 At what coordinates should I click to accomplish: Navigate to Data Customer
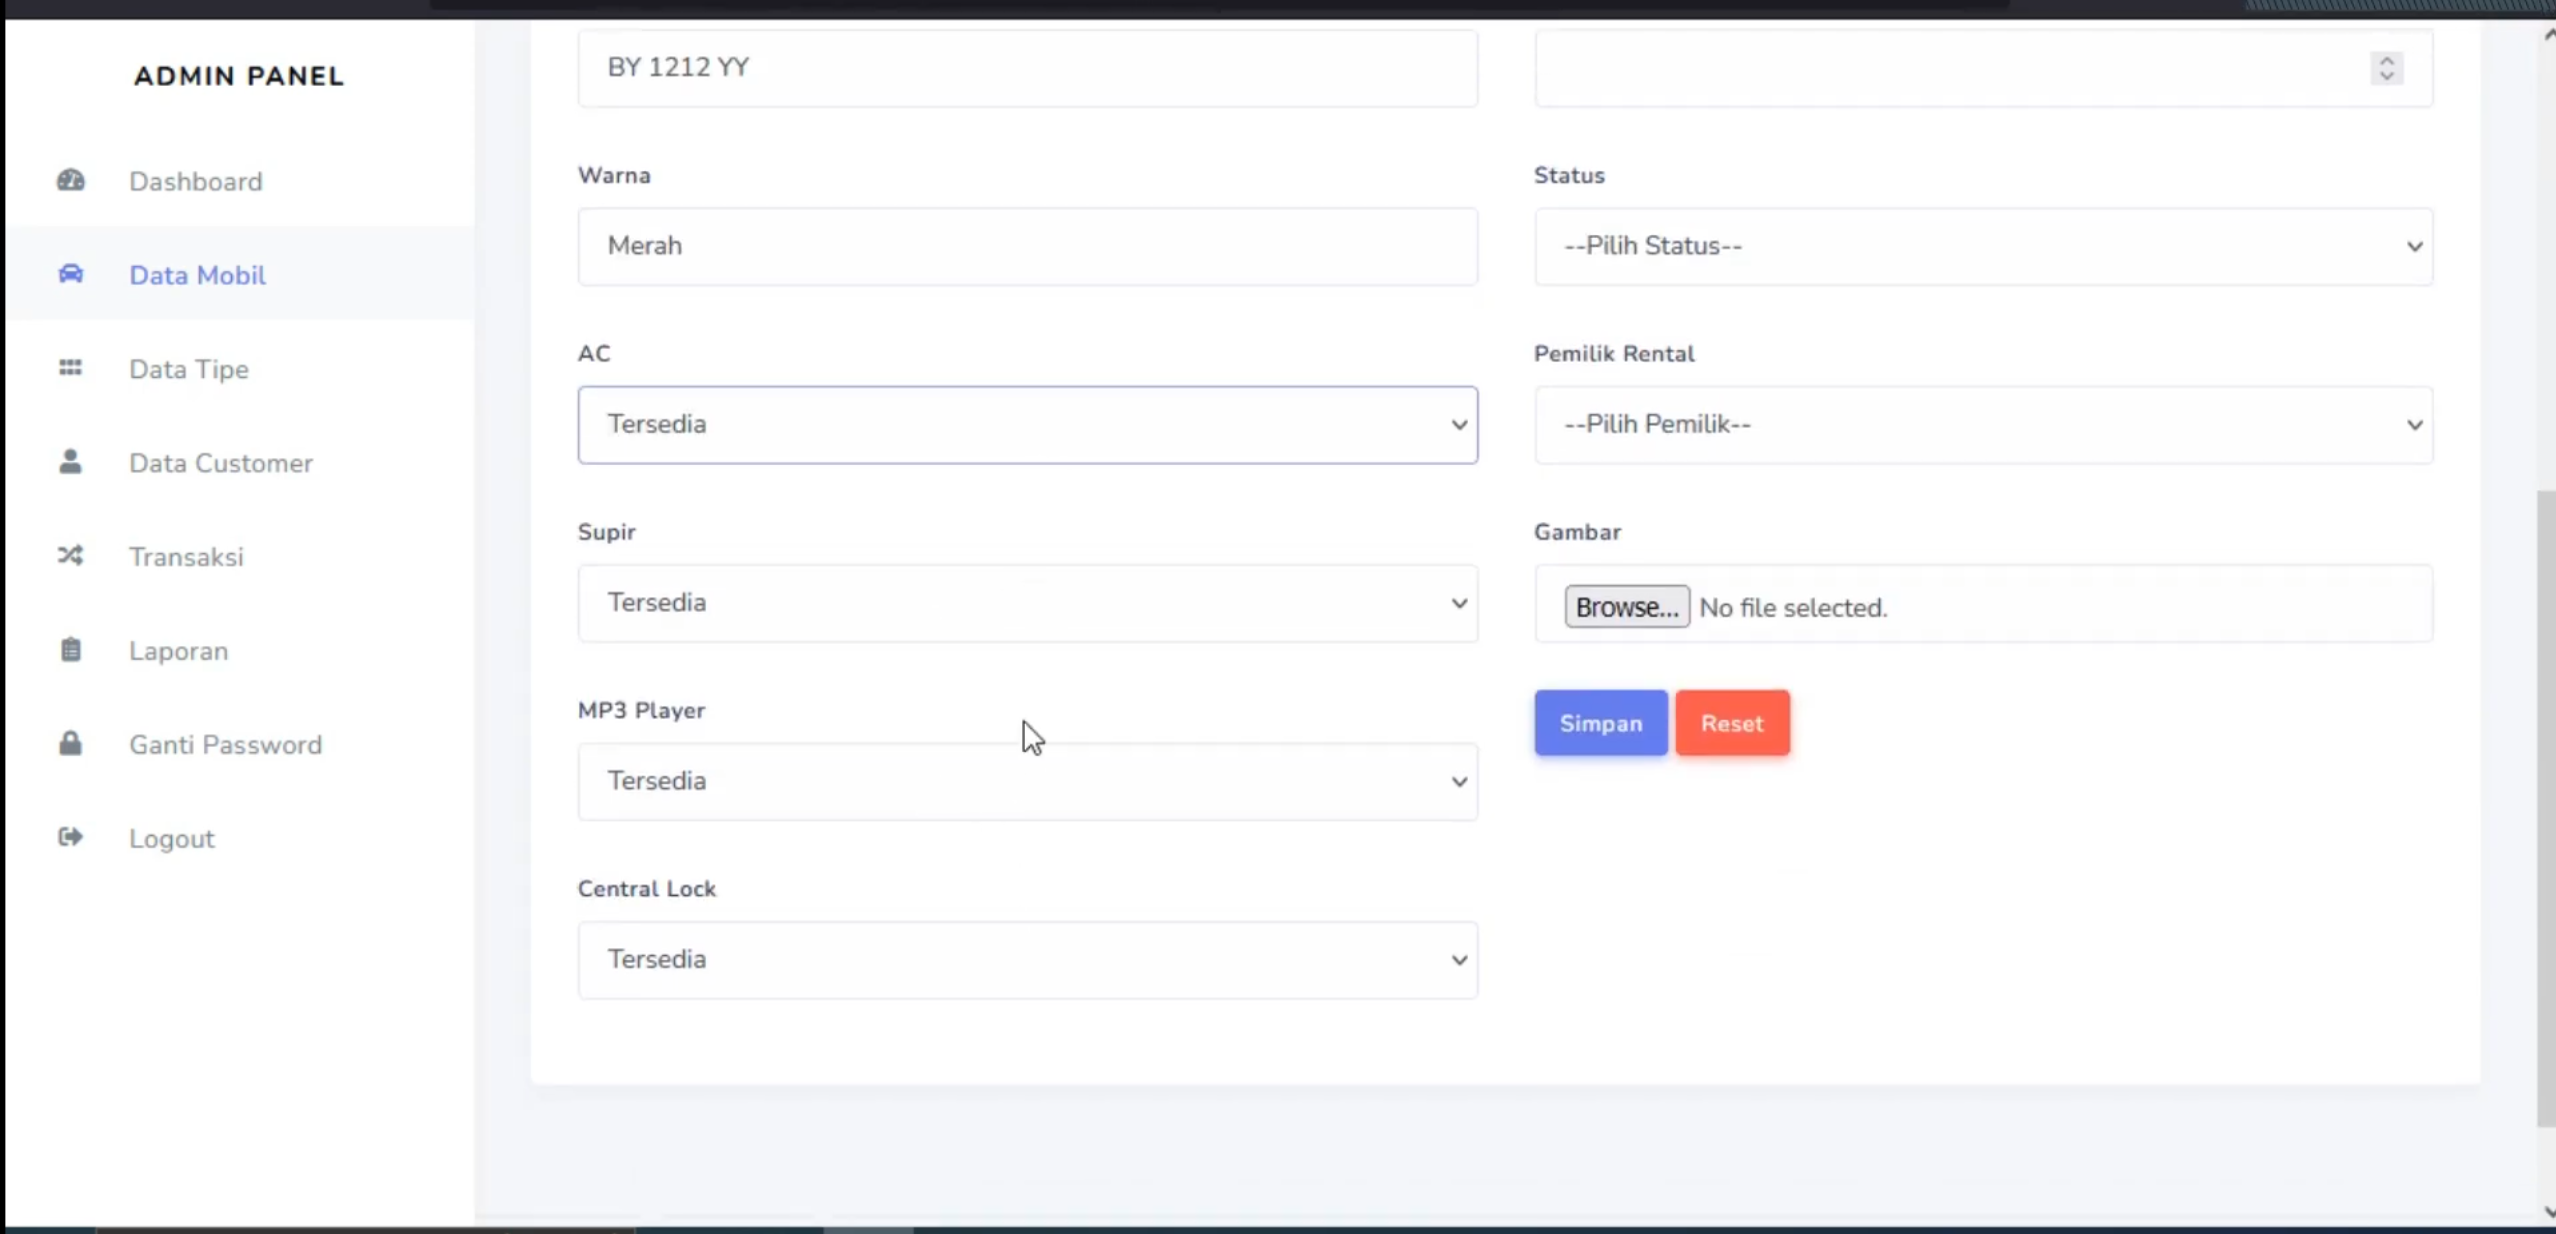[240, 463]
